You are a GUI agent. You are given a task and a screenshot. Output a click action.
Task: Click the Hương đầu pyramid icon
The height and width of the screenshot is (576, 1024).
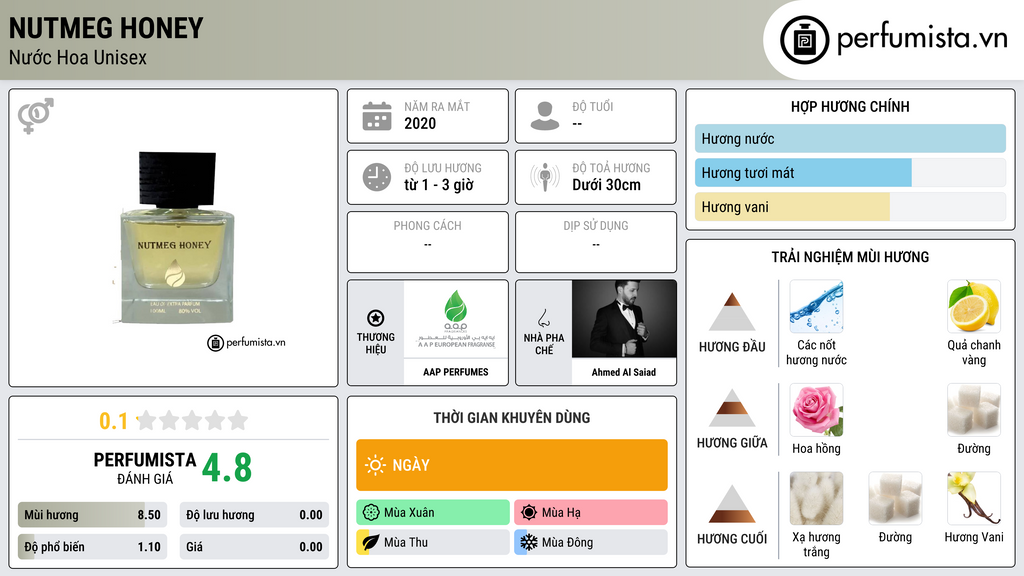coord(732,312)
